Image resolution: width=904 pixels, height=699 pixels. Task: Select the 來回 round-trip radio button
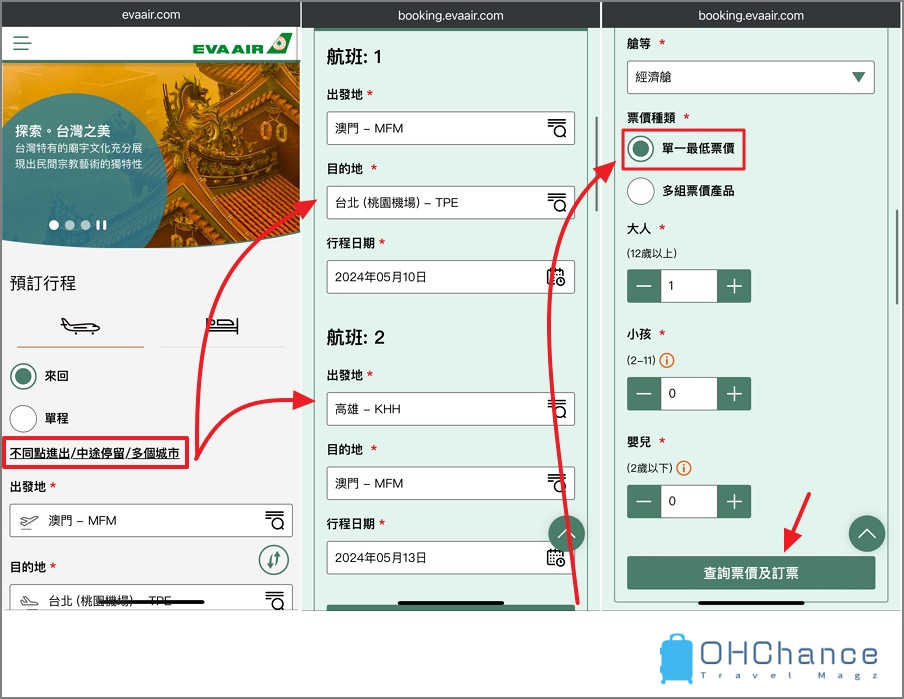click(23, 377)
